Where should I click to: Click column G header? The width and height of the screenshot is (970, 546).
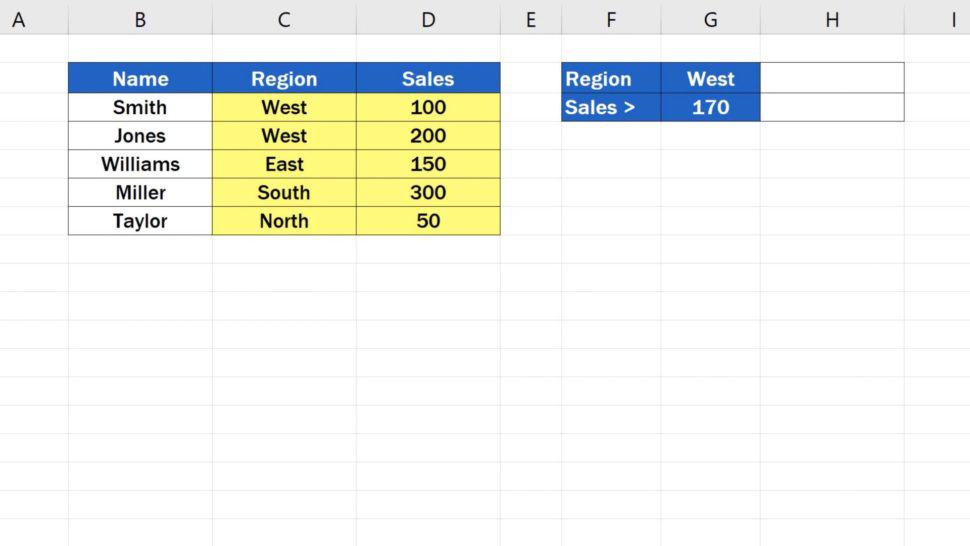tap(710, 19)
